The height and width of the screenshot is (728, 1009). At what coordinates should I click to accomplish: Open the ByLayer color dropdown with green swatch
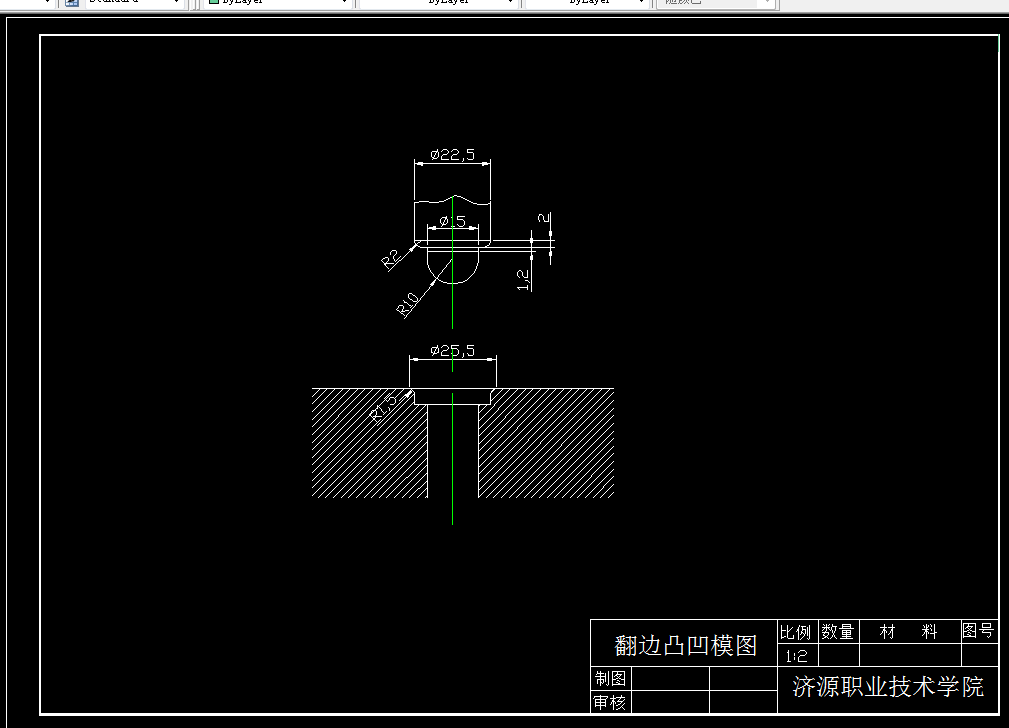(x=277, y=3)
